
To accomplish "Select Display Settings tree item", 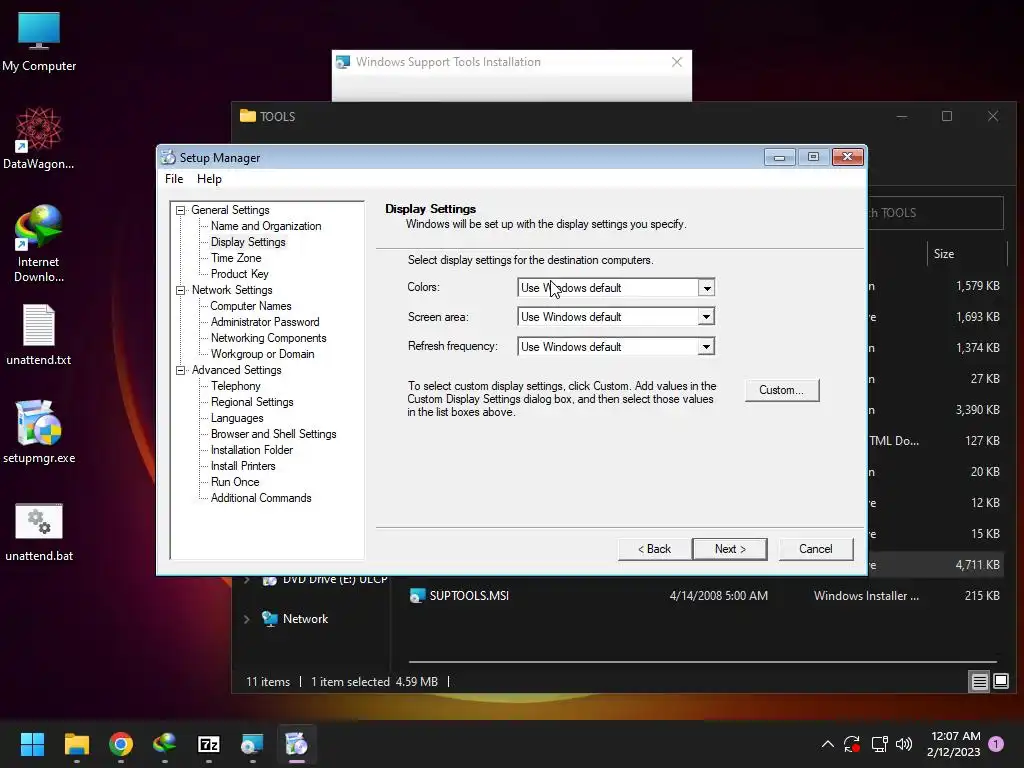I will [x=248, y=242].
